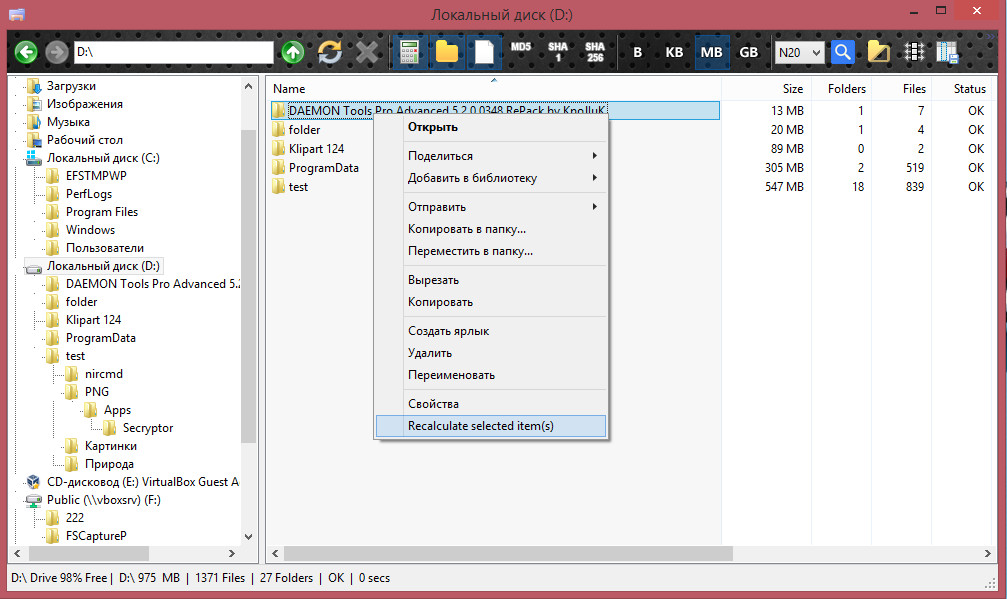Screen dimensions: 1007x599
Task: Select Public (\\vboxsrv) (F:) in tree
Action: coord(103,499)
